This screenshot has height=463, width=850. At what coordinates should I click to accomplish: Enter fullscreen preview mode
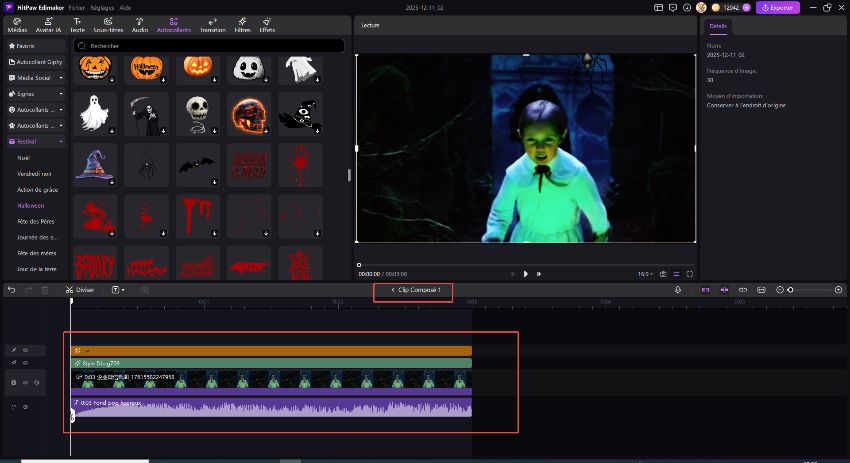pos(690,274)
